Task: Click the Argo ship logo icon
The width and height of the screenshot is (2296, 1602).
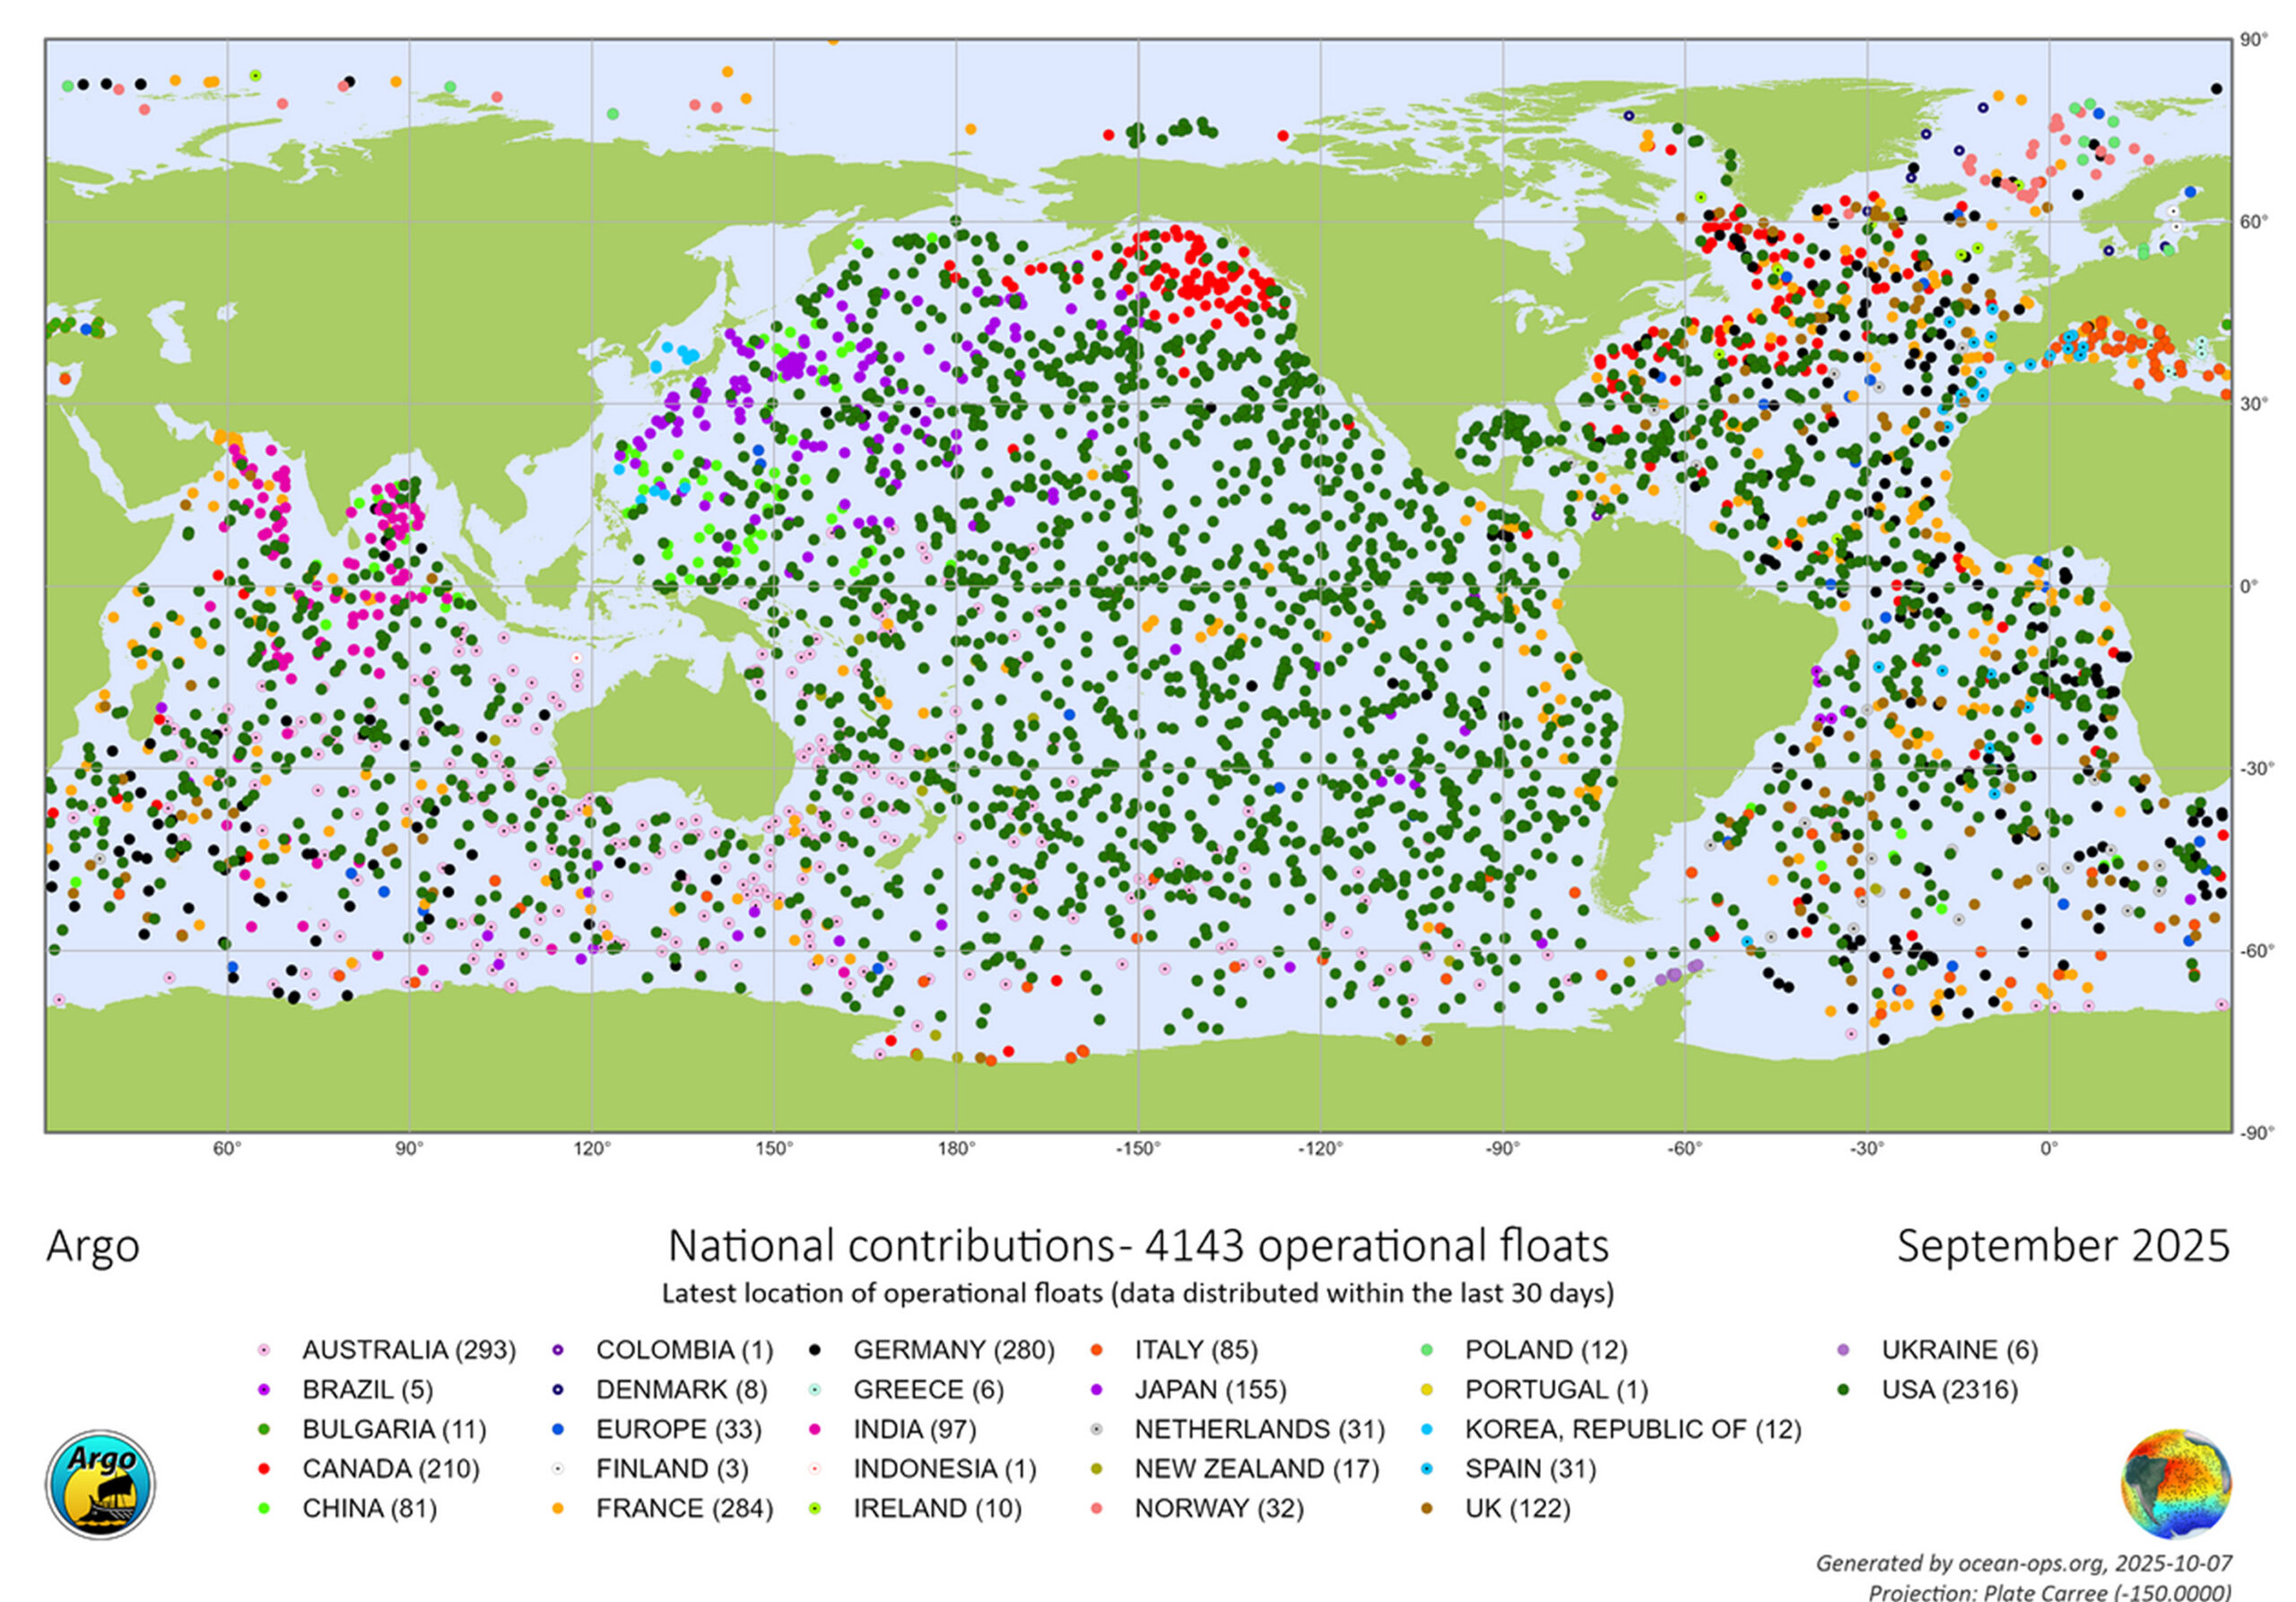Action: [100, 1484]
